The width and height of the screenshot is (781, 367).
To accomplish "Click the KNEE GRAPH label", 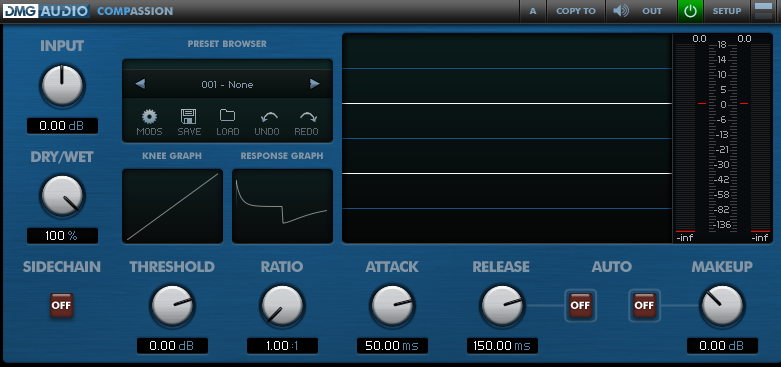I will (x=172, y=156).
